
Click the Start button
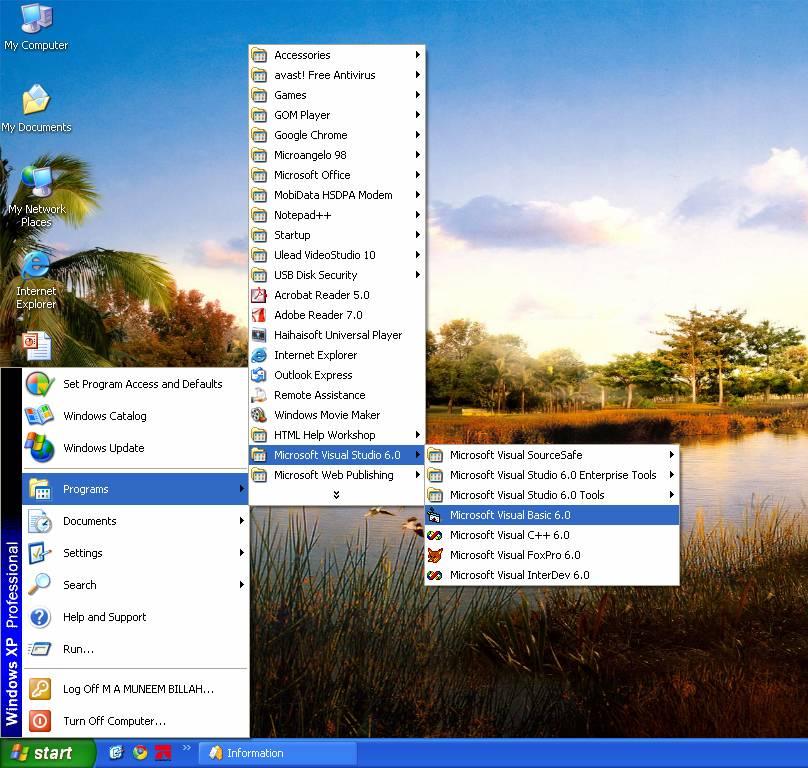(x=47, y=753)
